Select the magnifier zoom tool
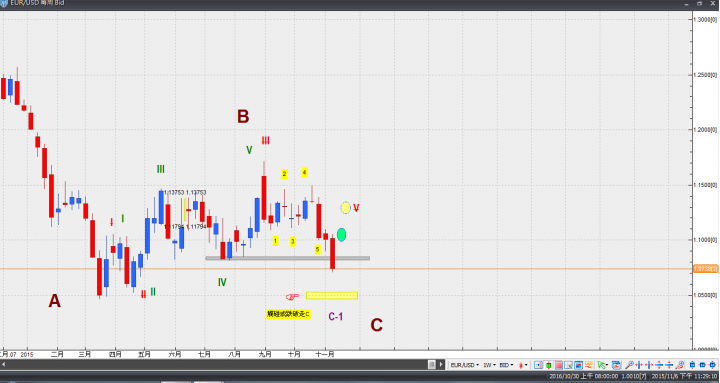The height and width of the screenshot is (383, 720). 630,365
